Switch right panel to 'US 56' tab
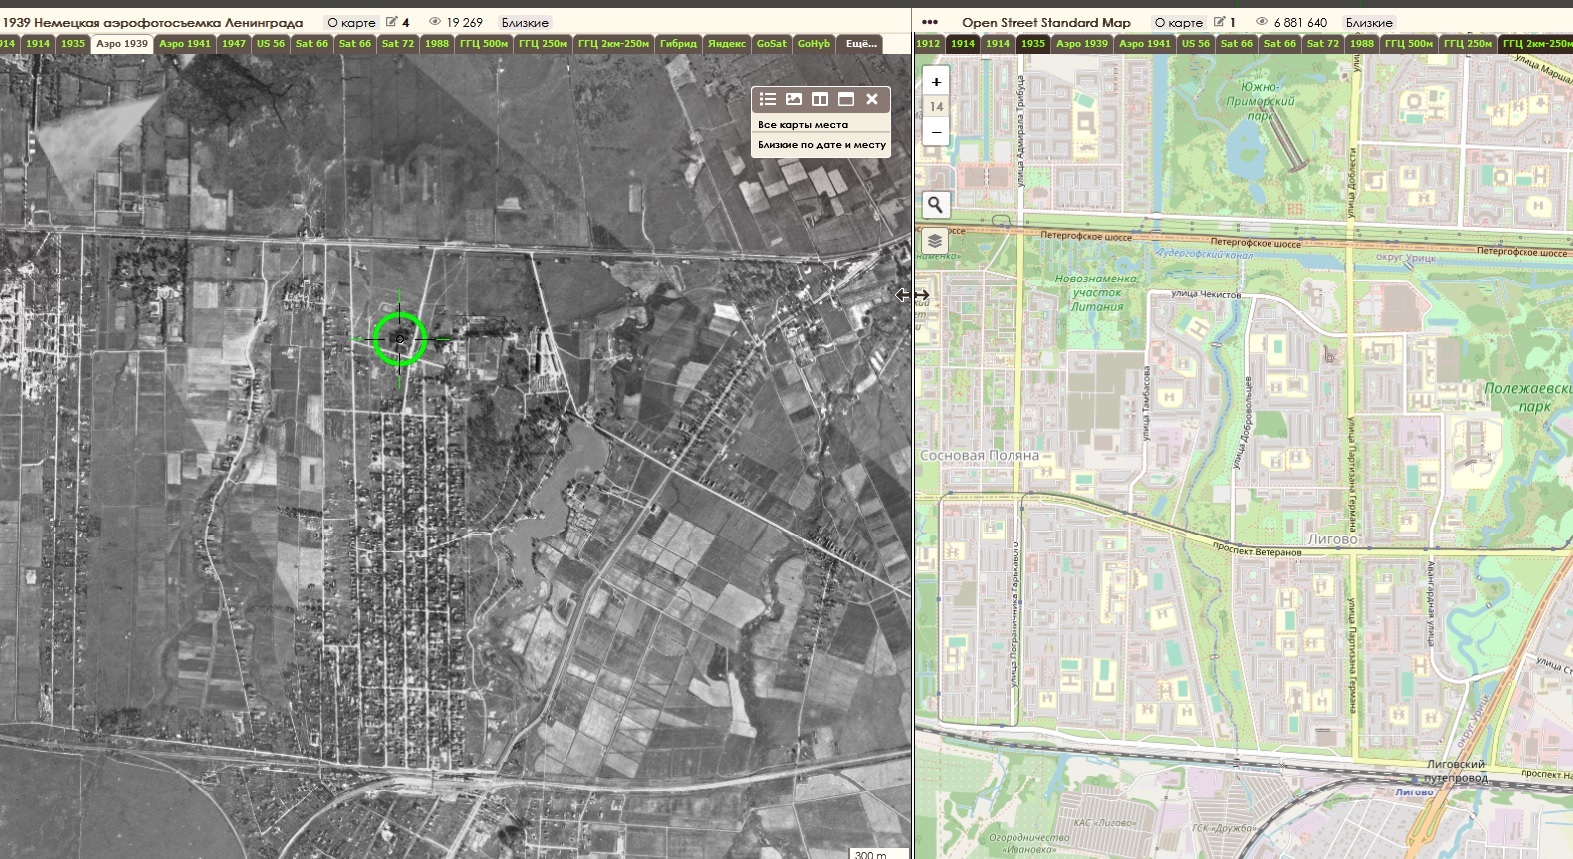Viewport: 1573px width, 859px height. click(1196, 44)
